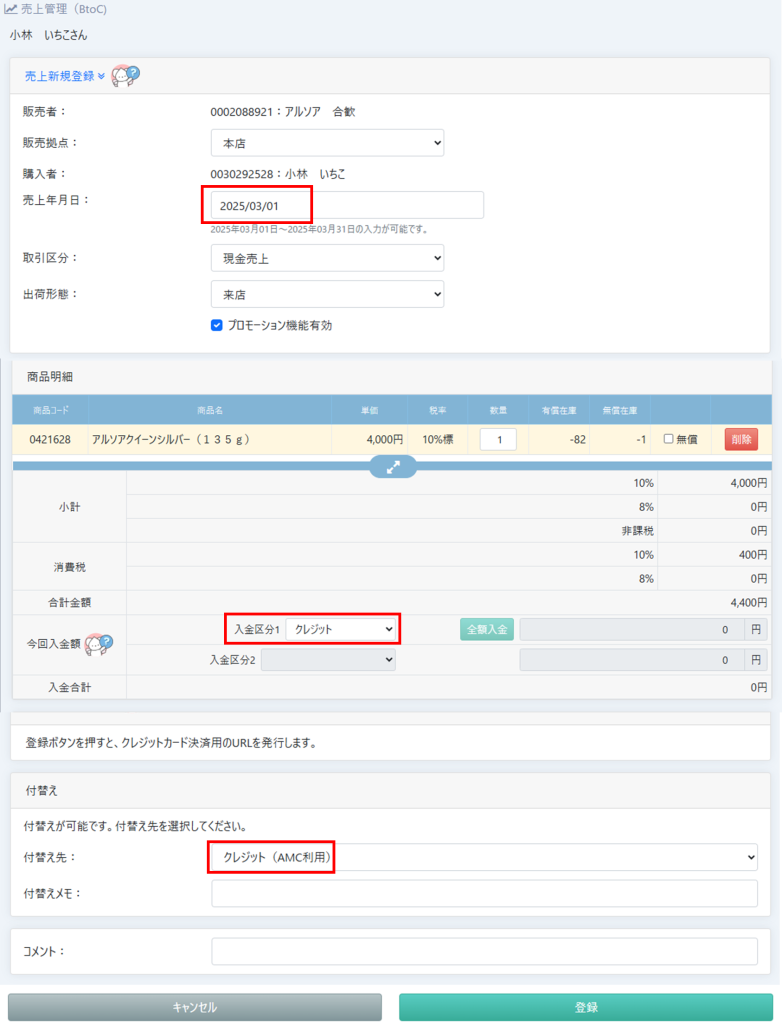
Task: Open help mascot icon beside 今回入金額
Action: (x=97, y=643)
